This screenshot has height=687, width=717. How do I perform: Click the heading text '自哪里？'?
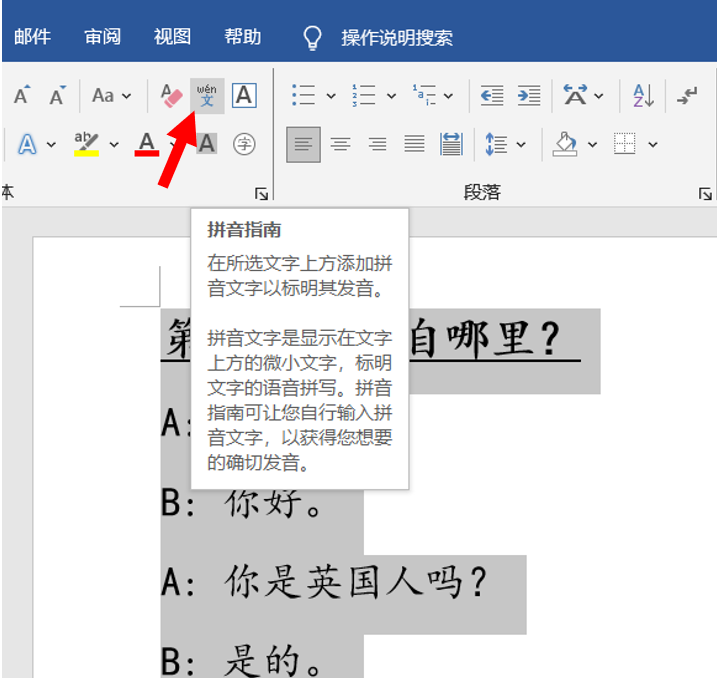[485, 338]
